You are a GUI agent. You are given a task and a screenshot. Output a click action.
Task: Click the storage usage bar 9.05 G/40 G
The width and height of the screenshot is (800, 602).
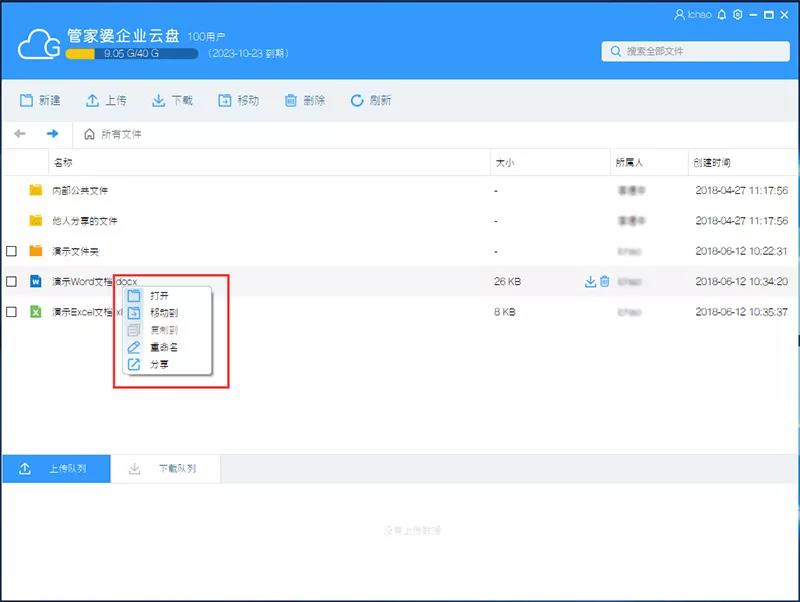pos(132,54)
